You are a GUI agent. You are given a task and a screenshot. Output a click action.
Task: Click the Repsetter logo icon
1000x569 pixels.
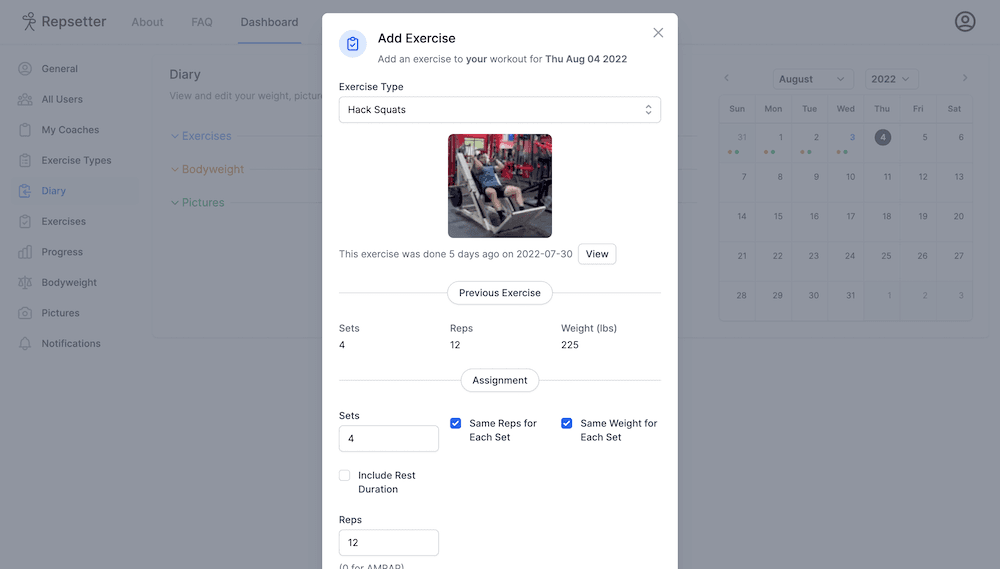click(x=29, y=22)
